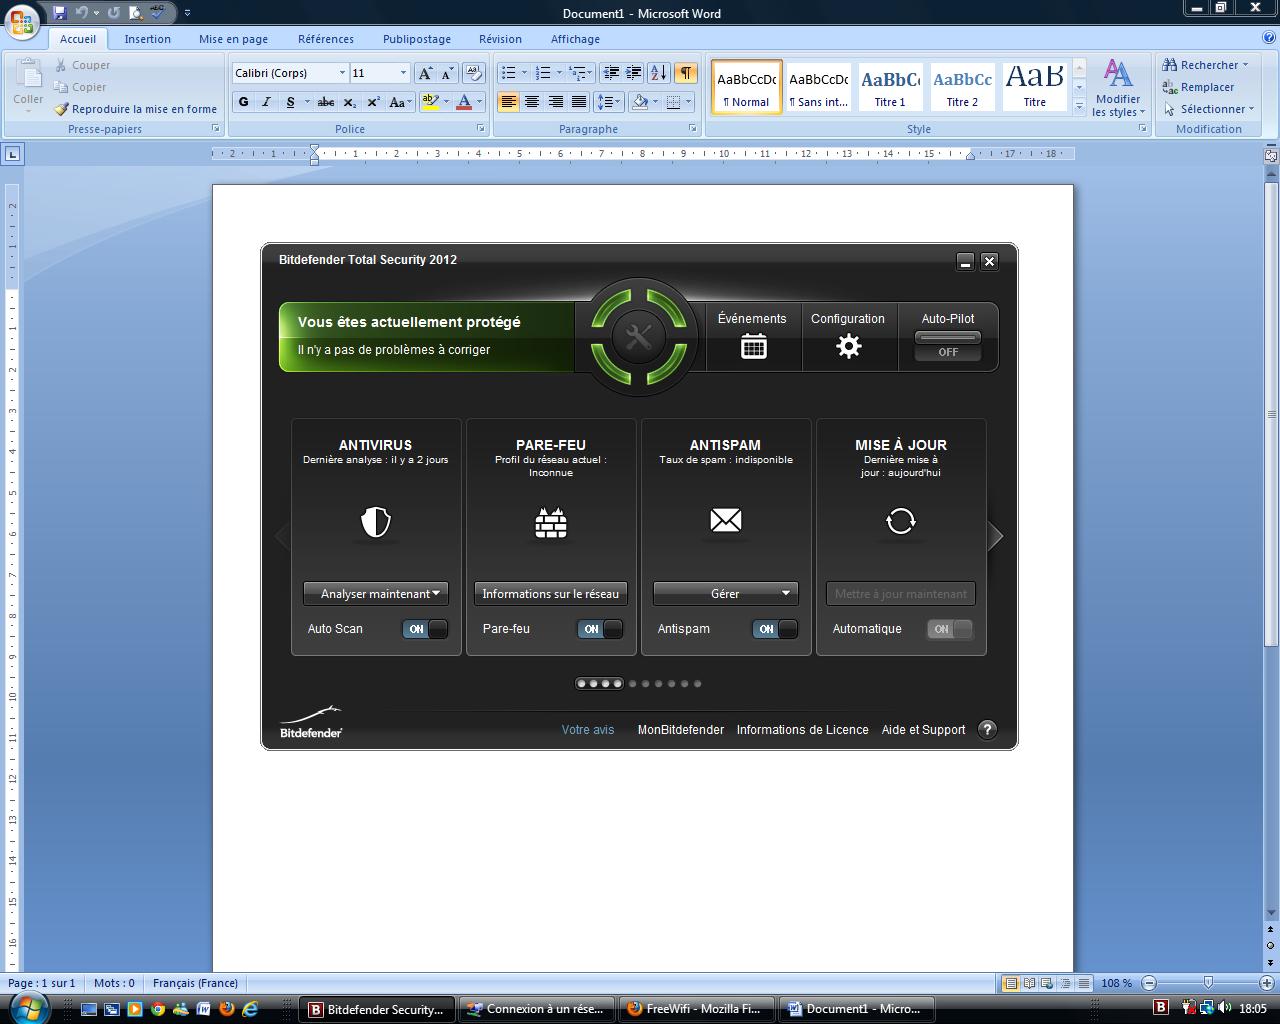The width and height of the screenshot is (1280, 1024).
Task: Click the Pare-feu firewall wall icon
Action: click(551, 521)
